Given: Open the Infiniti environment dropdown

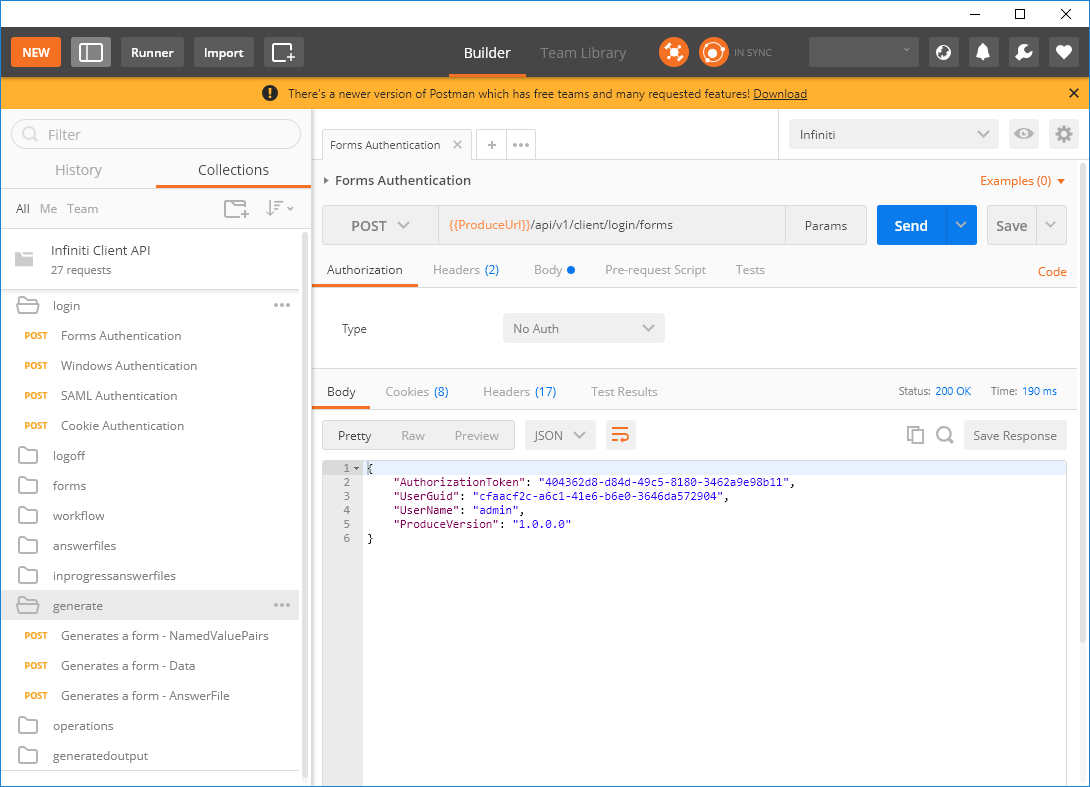Looking at the screenshot, I should click(x=893, y=134).
